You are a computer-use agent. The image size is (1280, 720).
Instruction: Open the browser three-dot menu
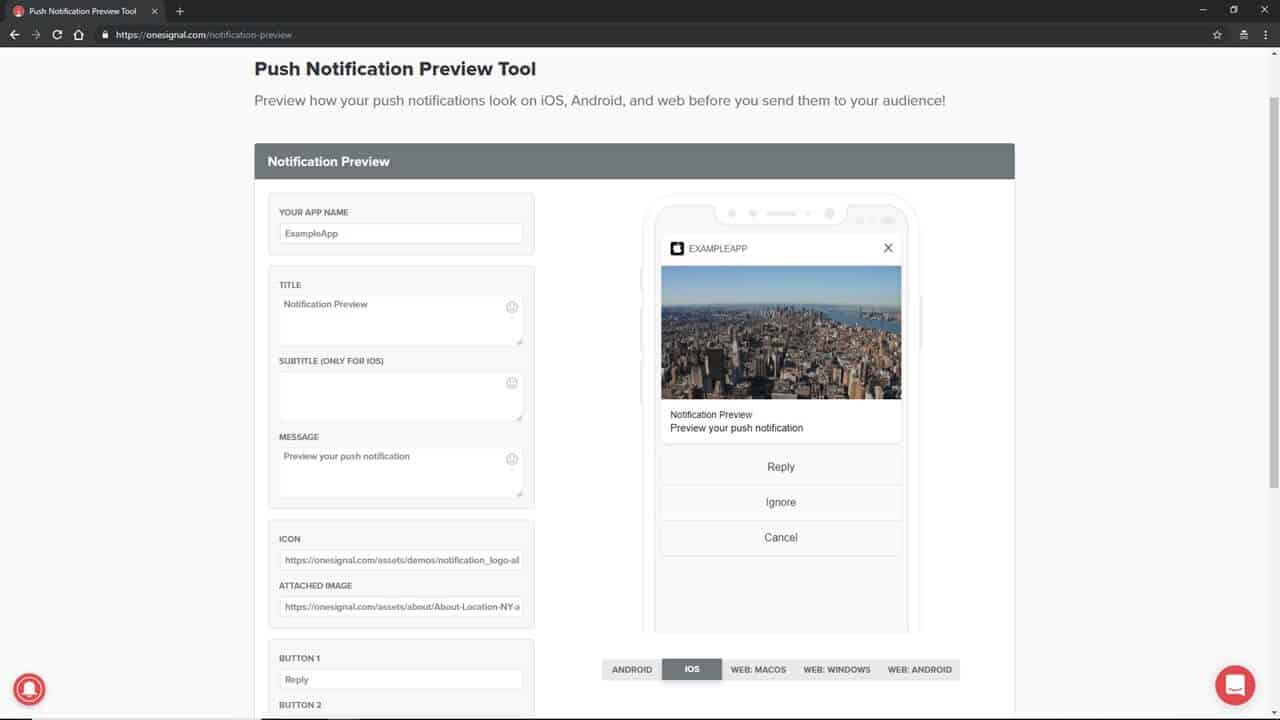[1266, 34]
